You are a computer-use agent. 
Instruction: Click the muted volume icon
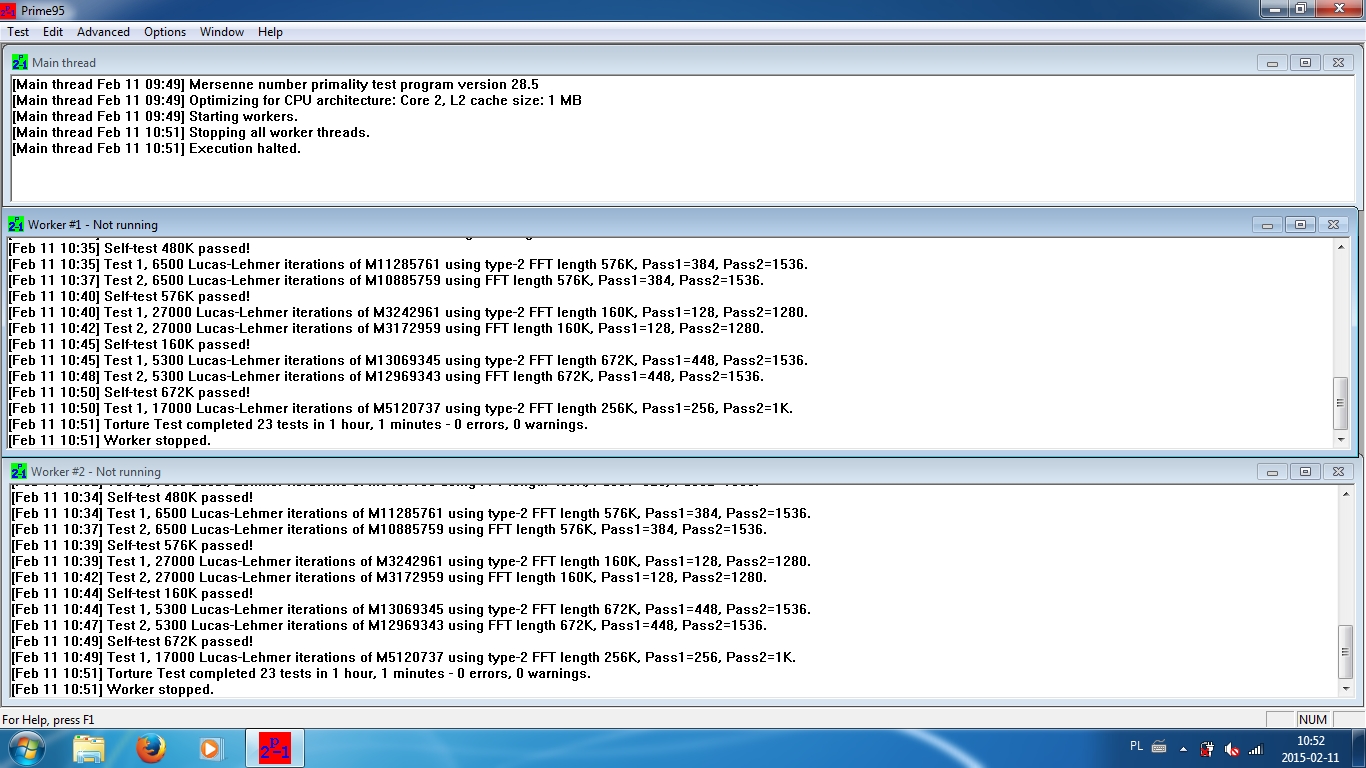click(1232, 748)
